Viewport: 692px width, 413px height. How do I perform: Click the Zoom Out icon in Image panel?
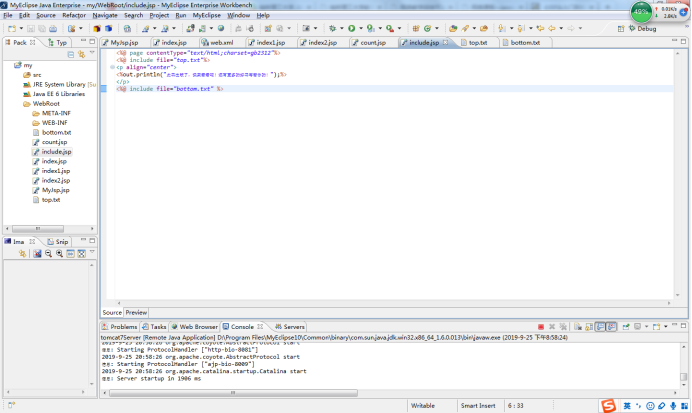click(x=48, y=254)
